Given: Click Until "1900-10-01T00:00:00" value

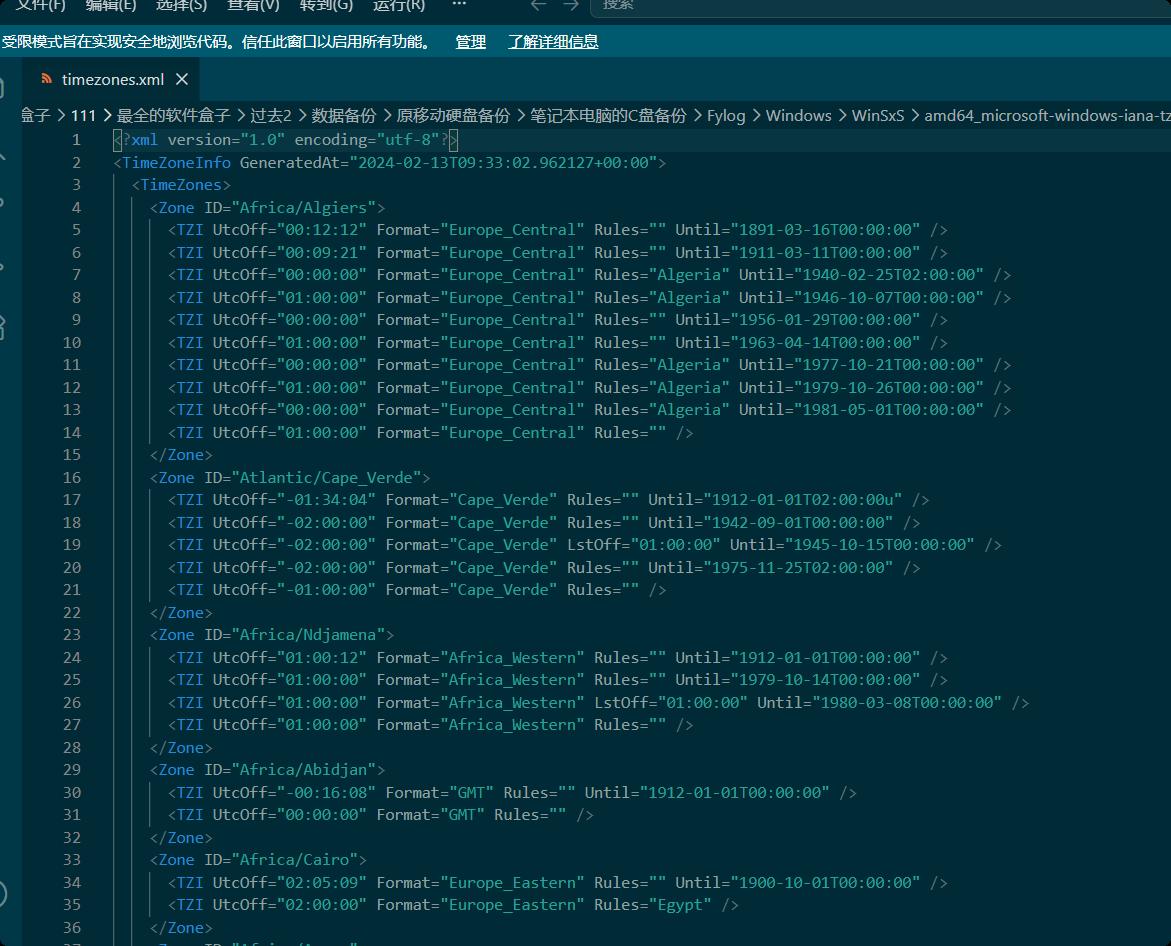Looking at the screenshot, I should point(825,883).
